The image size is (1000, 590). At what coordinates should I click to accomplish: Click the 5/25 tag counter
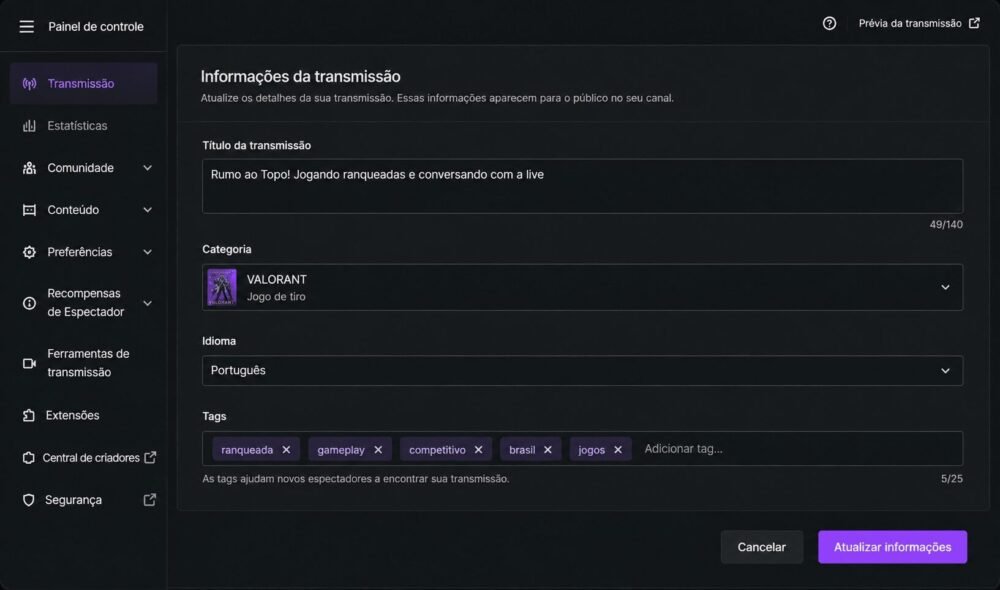click(952, 478)
